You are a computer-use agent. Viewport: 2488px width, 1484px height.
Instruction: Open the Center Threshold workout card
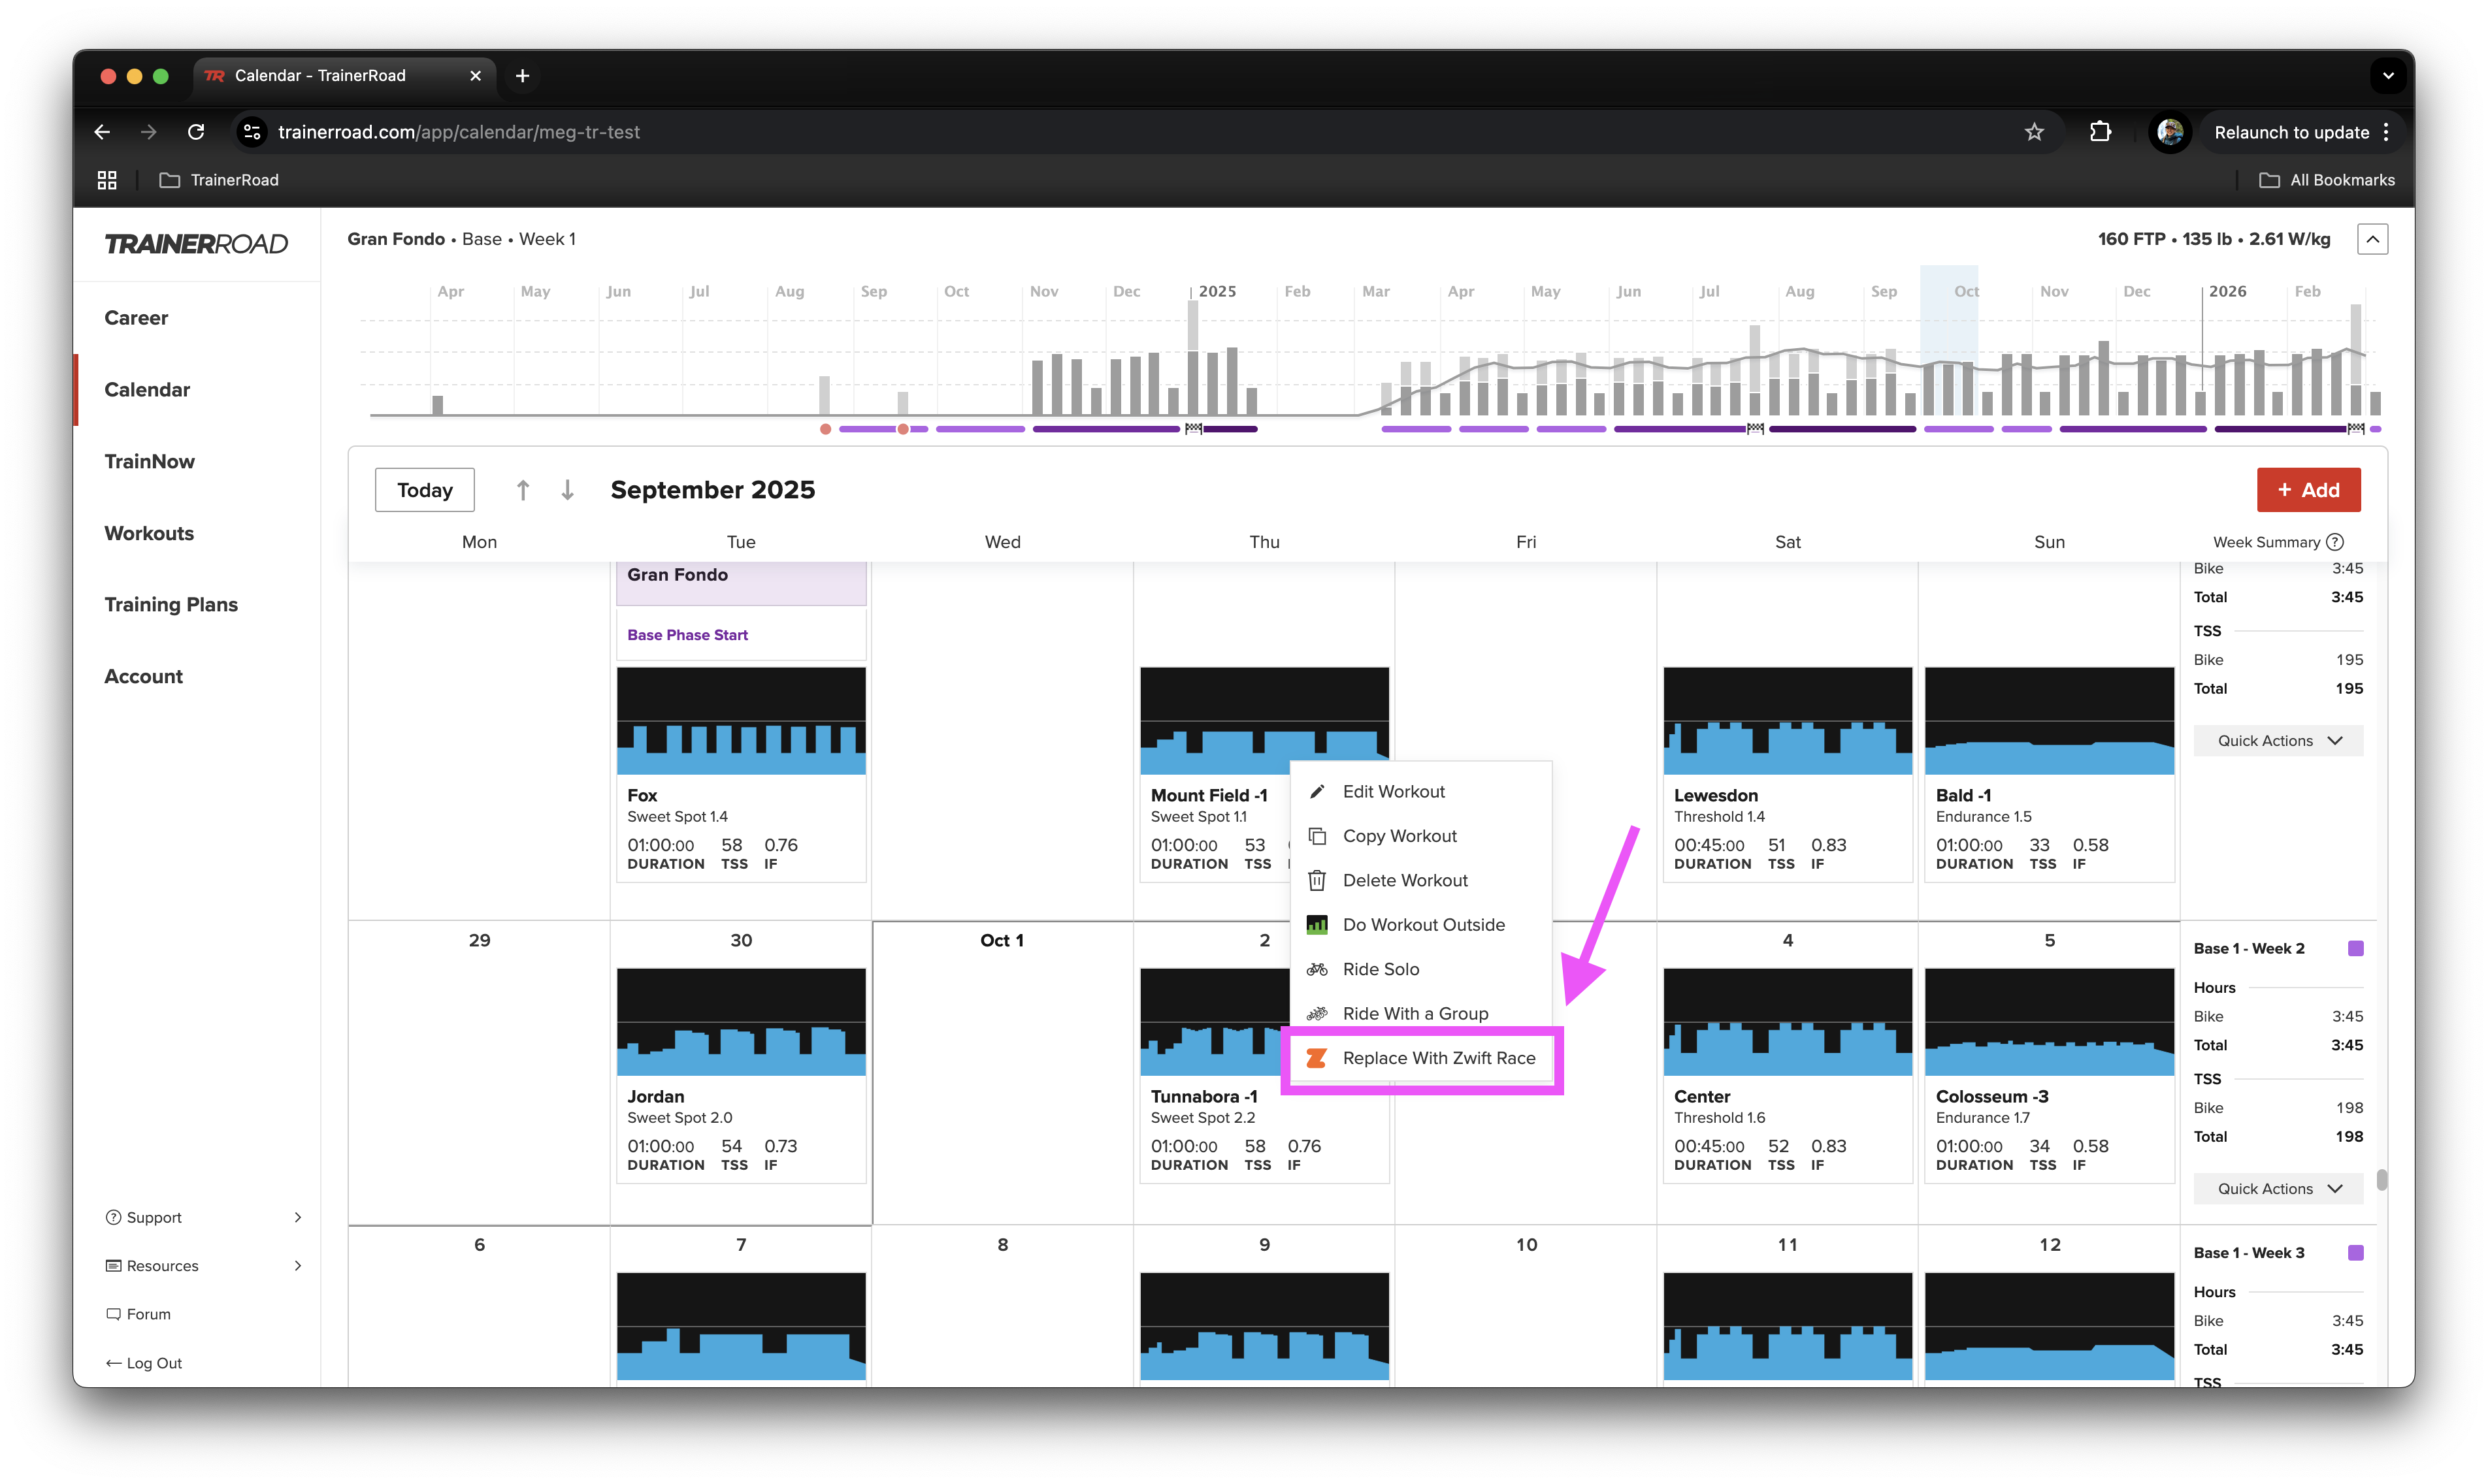(x=1787, y=1076)
